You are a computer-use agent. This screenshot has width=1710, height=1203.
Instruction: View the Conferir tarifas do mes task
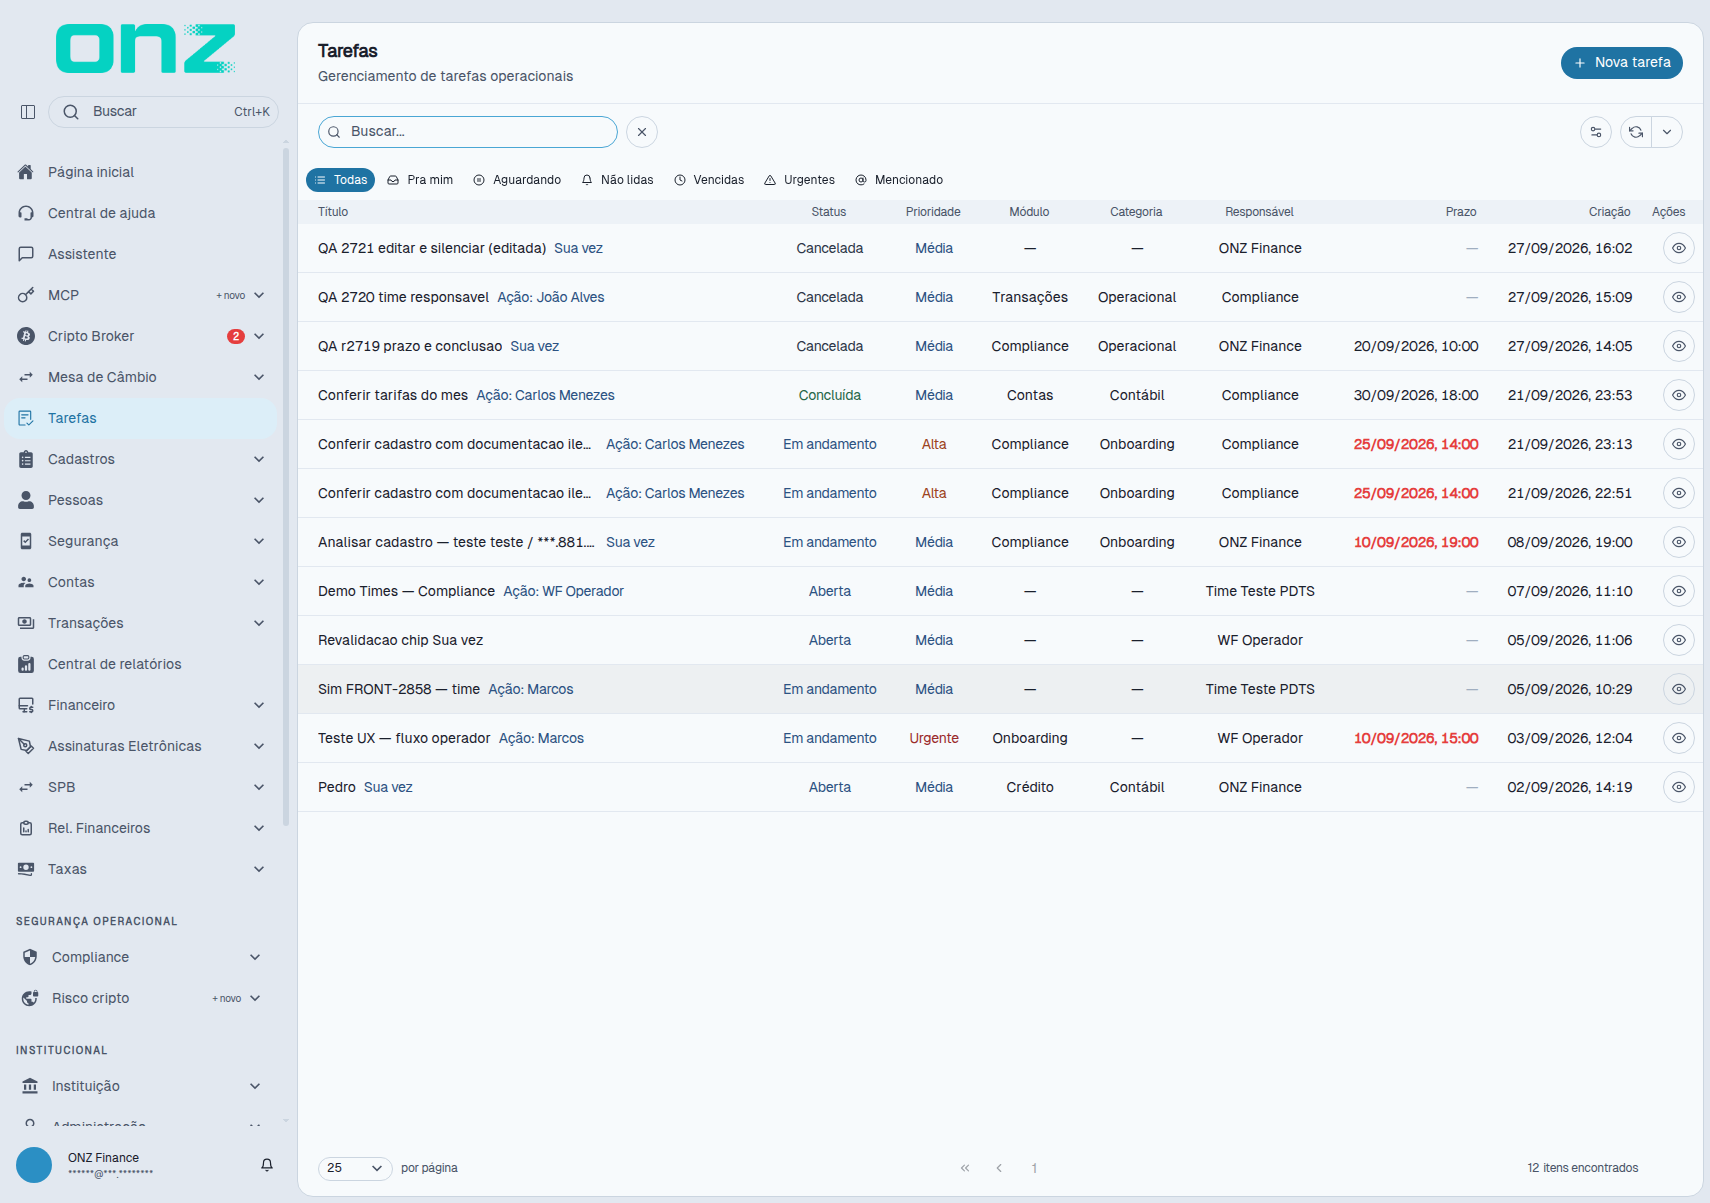click(x=1679, y=395)
